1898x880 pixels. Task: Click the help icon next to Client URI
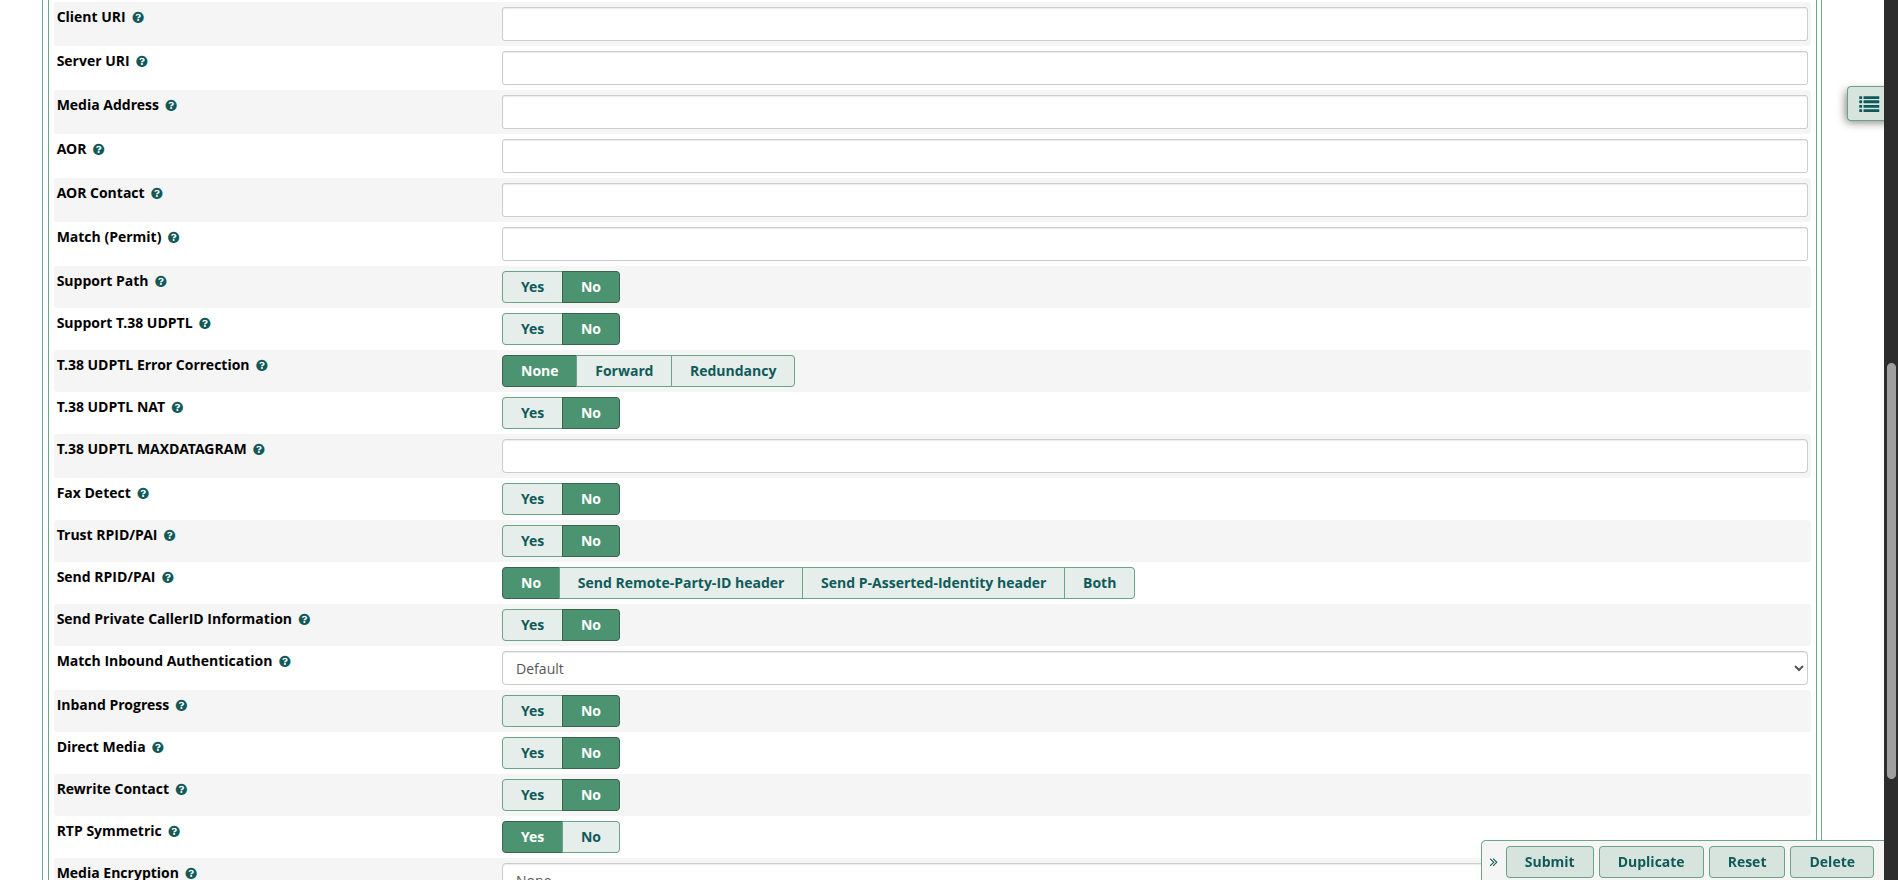tap(138, 18)
